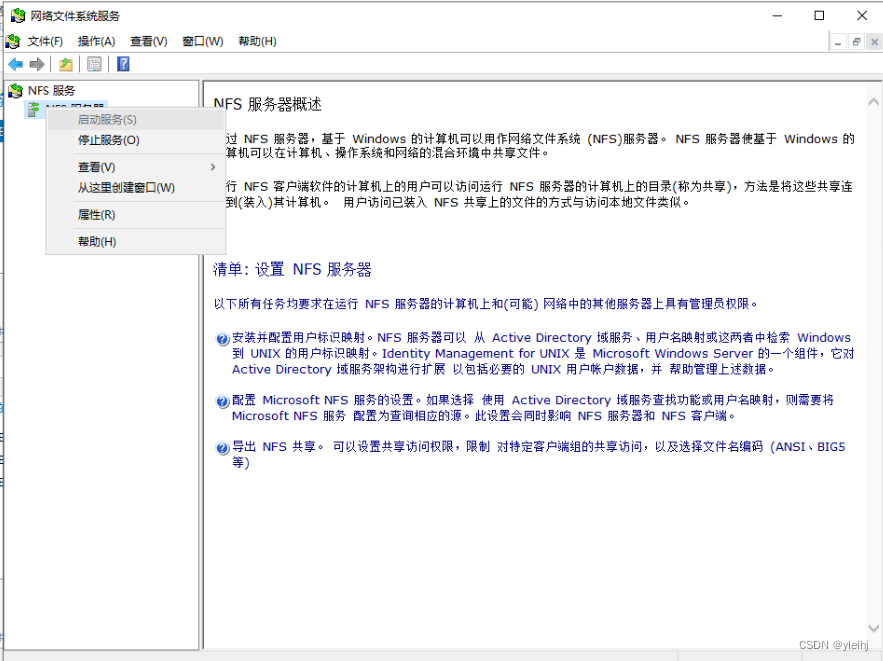Screen dimensions: 883x661
Task: Restore the inner MDI child window
Action: click(x=856, y=42)
